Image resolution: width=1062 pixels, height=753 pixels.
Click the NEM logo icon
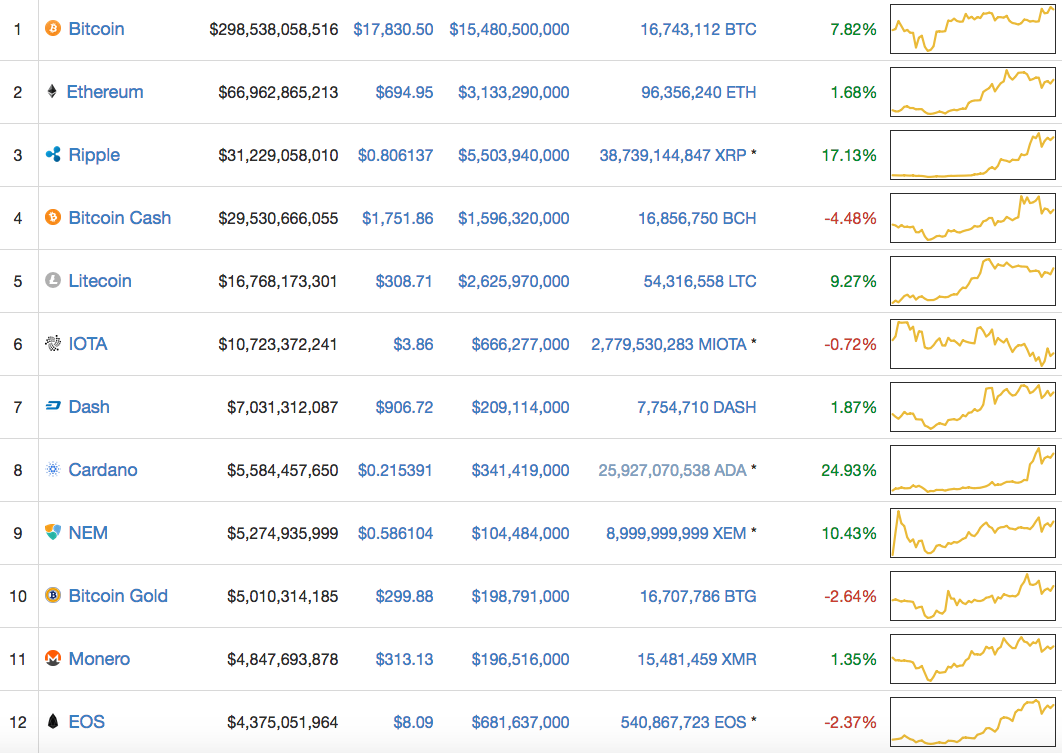coord(53,533)
